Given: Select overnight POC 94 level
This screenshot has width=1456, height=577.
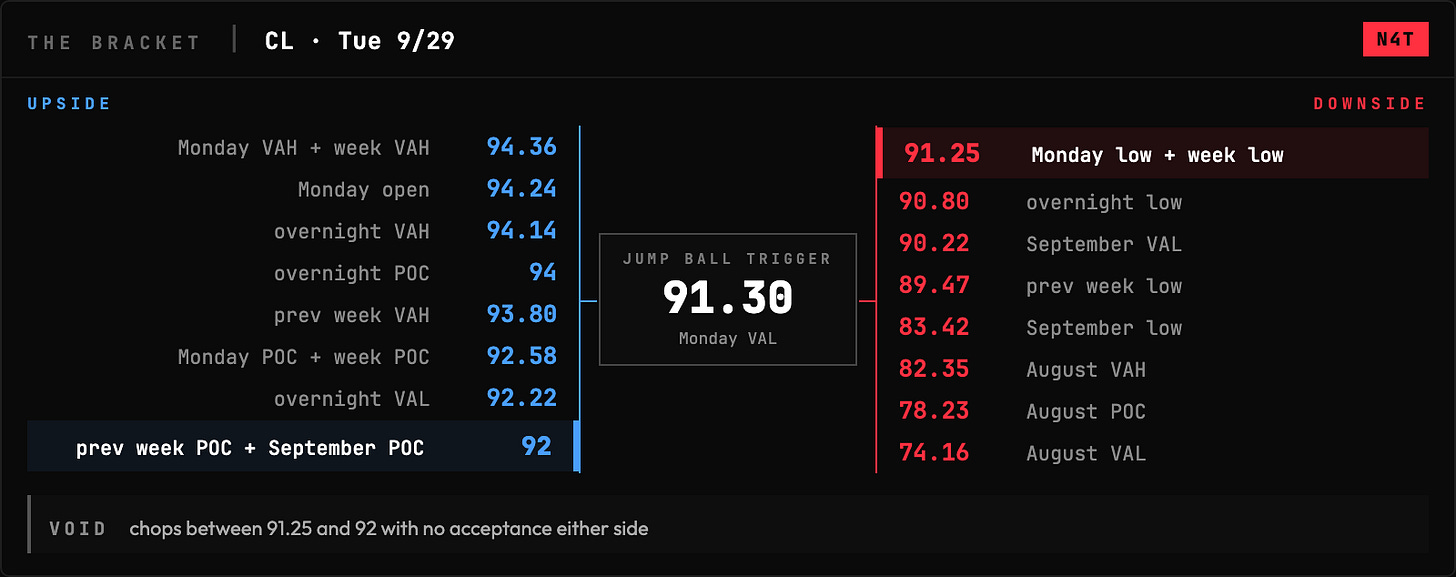Looking at the screenshot, I should (543, 273).
